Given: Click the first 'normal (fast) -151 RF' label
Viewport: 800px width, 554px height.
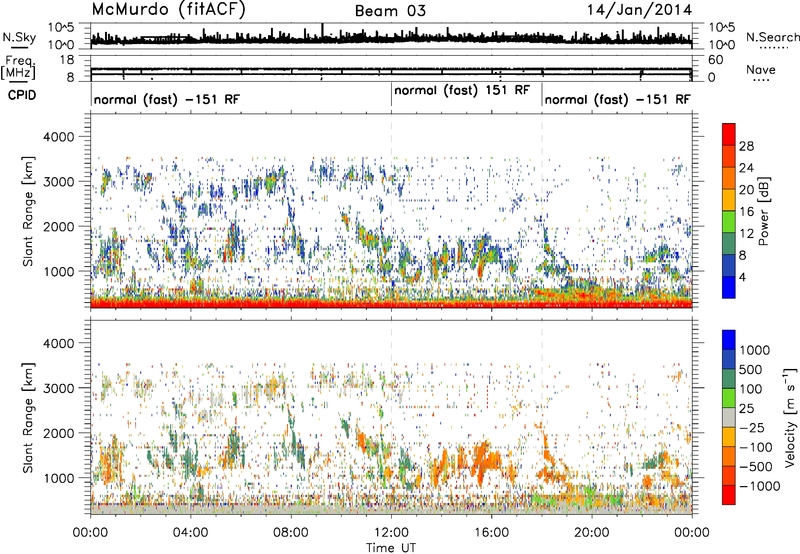Looking at the screenshot, I should [x=166, y=99].
